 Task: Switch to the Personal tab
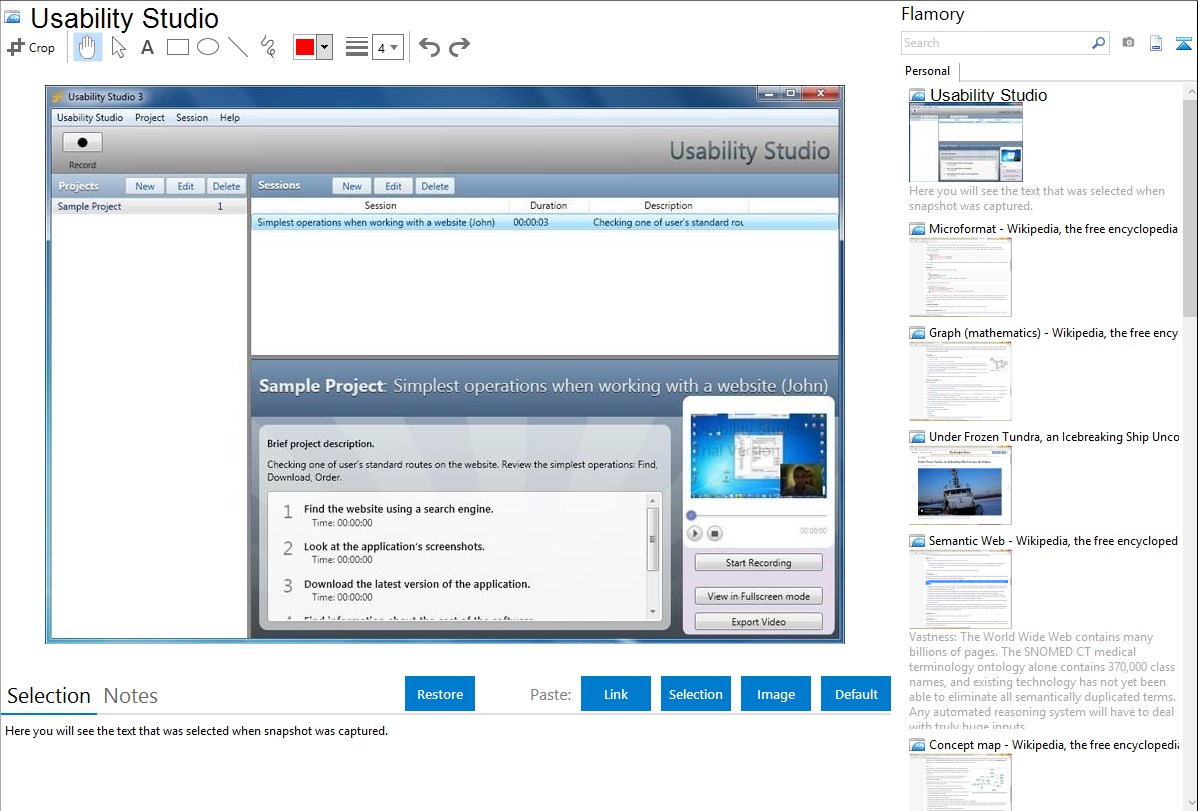(928, 71)
